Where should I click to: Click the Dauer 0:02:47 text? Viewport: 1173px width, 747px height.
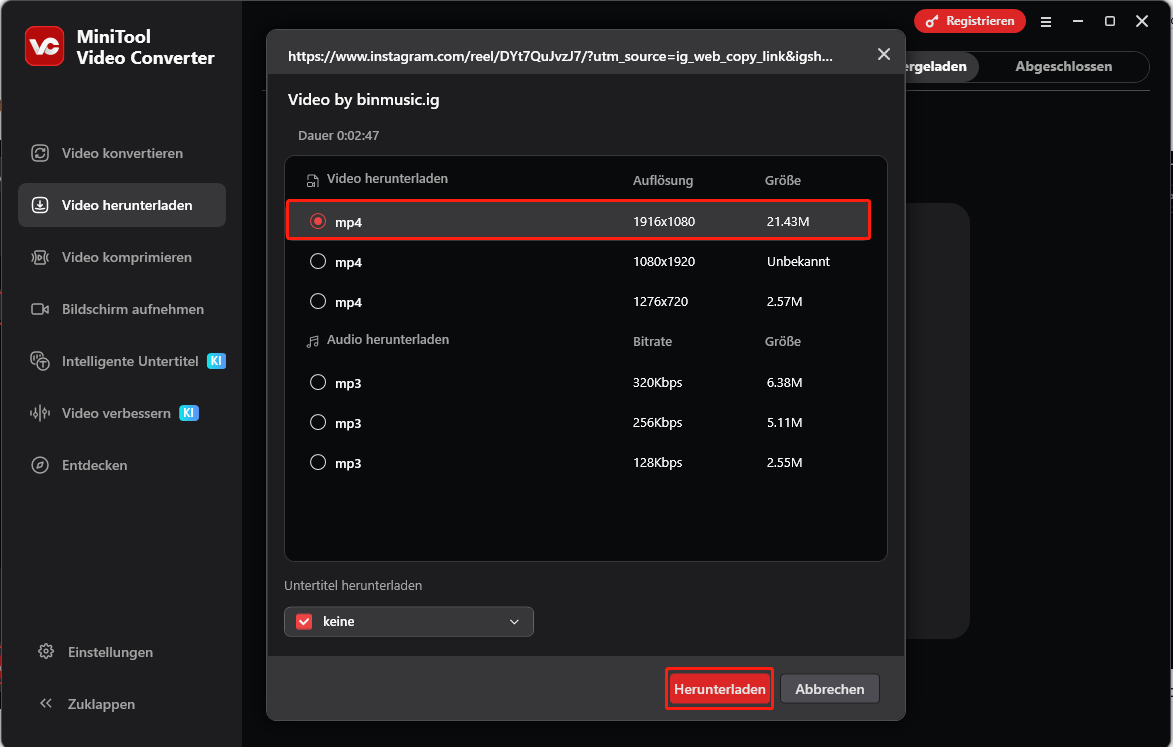[x=338, y=135]
